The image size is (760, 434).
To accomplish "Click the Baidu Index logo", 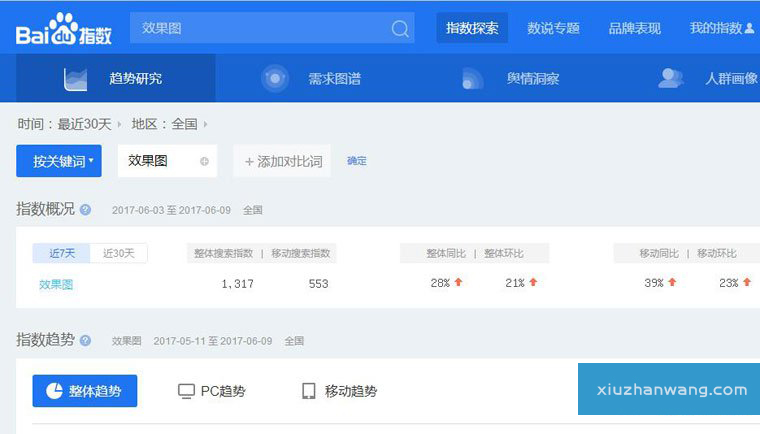I will tap(63, 29).
